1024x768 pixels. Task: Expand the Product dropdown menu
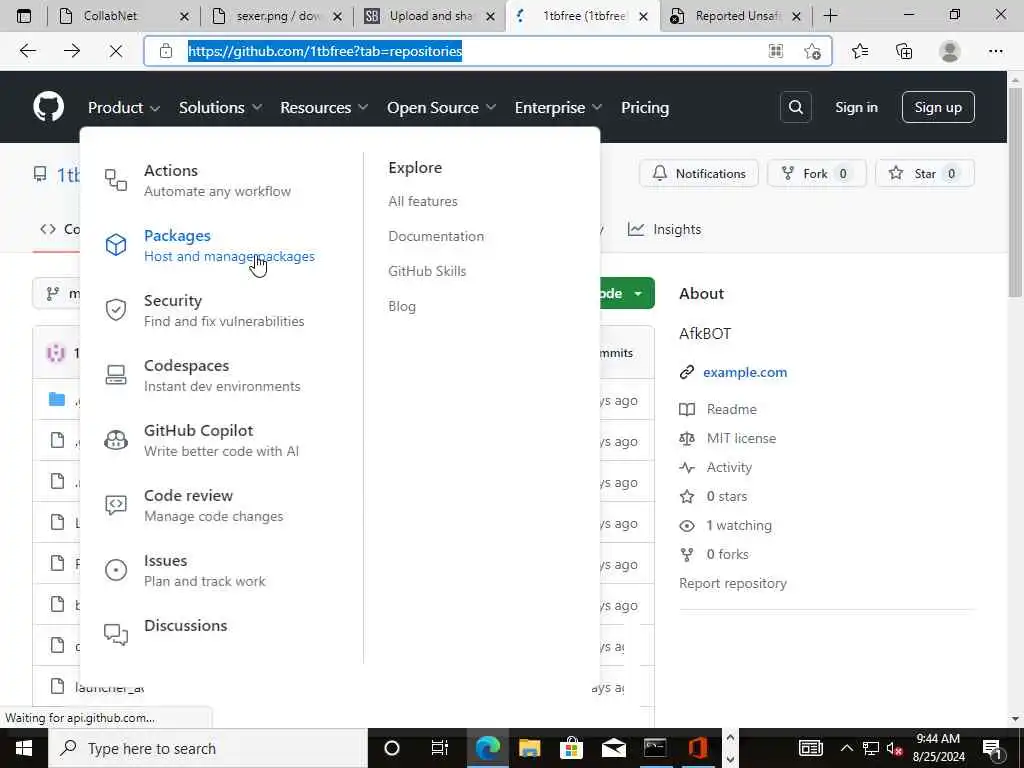(x=123, y=107)
